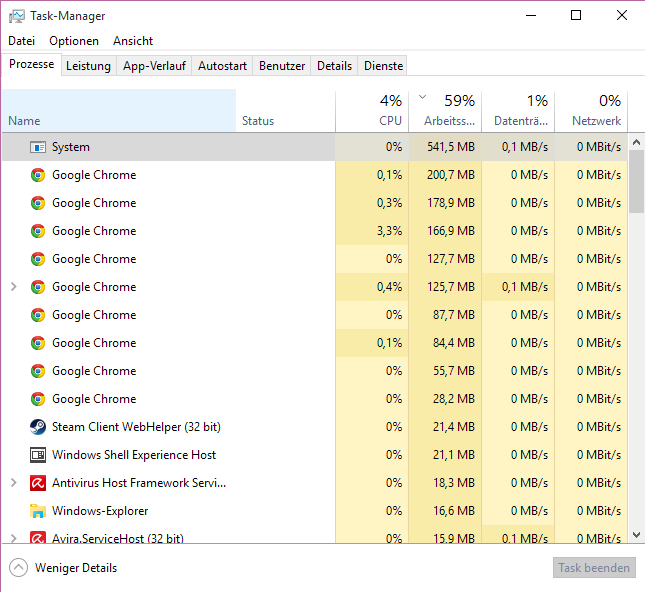Switch to the Benutzer tab
This screenshot has width=645, height=592.
pos(282,66)
